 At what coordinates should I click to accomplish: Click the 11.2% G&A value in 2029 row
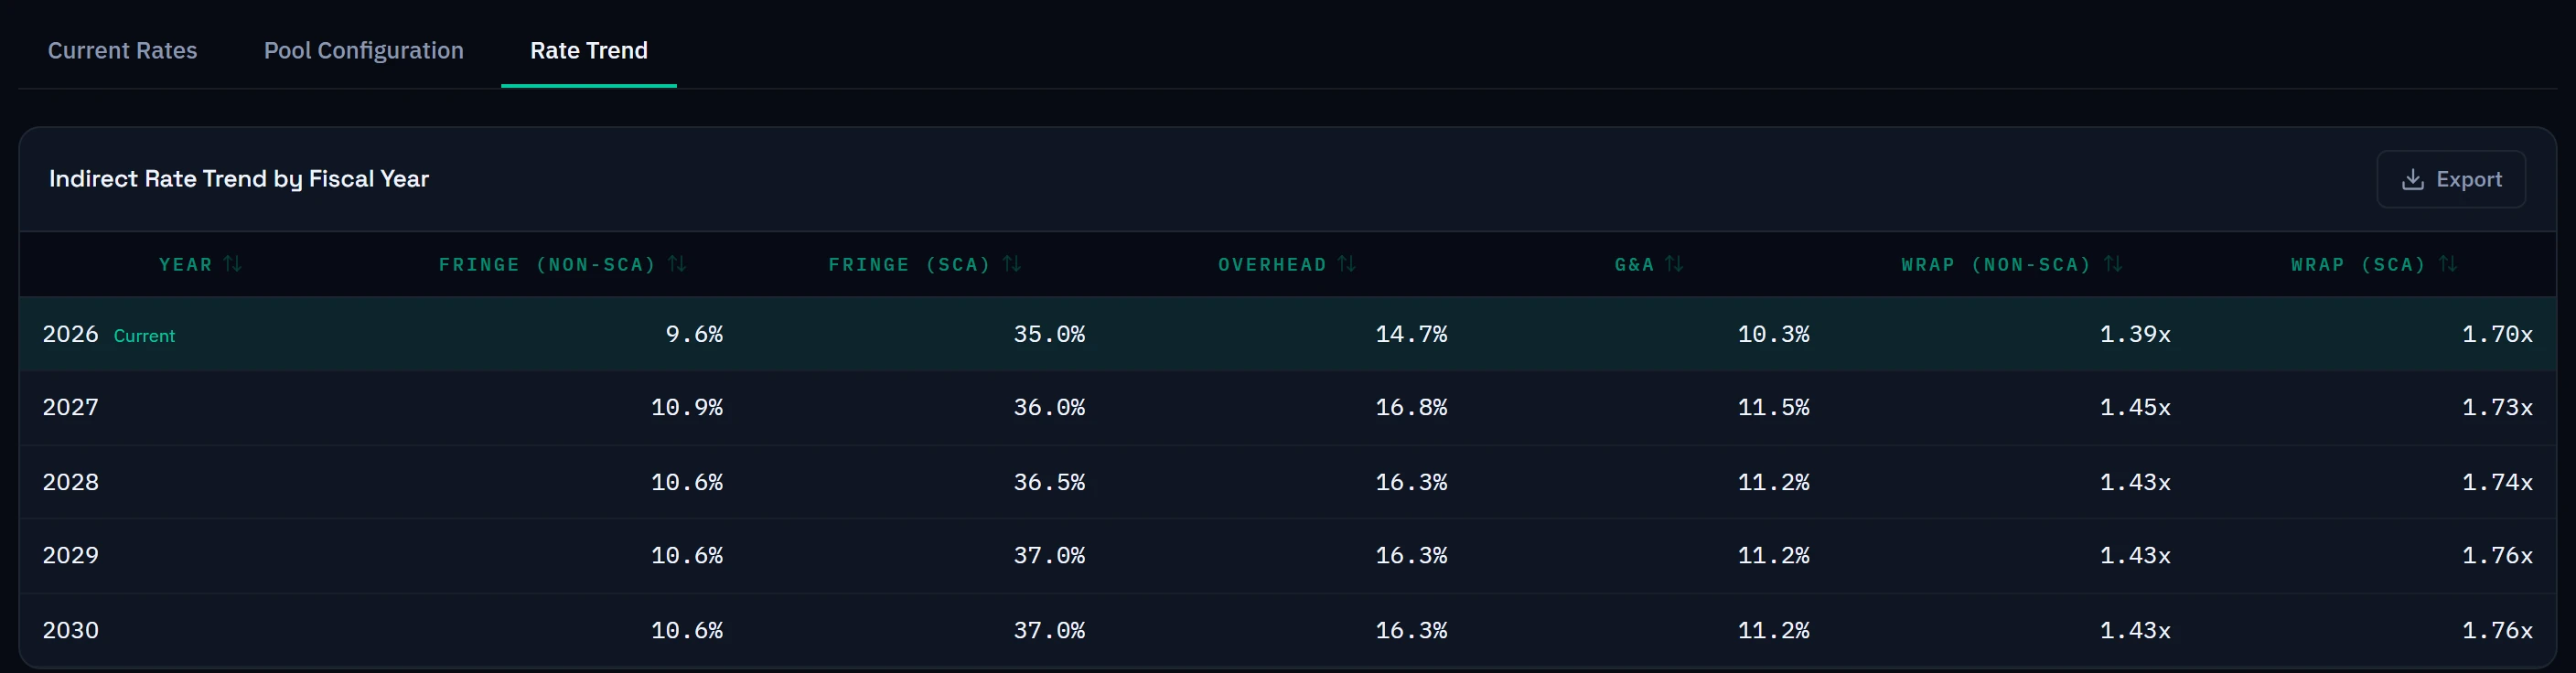click(1773, 556)
